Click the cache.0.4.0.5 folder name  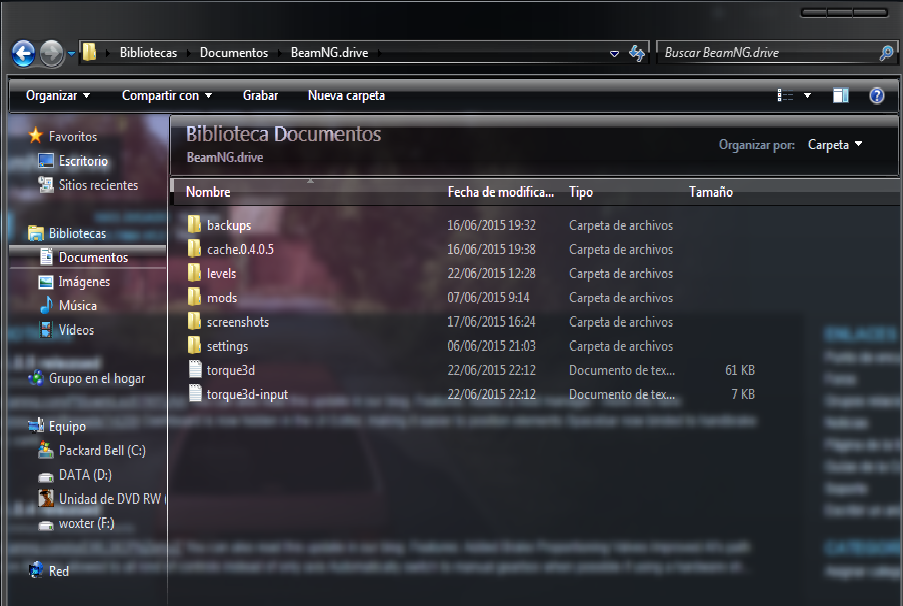[240, 249]
